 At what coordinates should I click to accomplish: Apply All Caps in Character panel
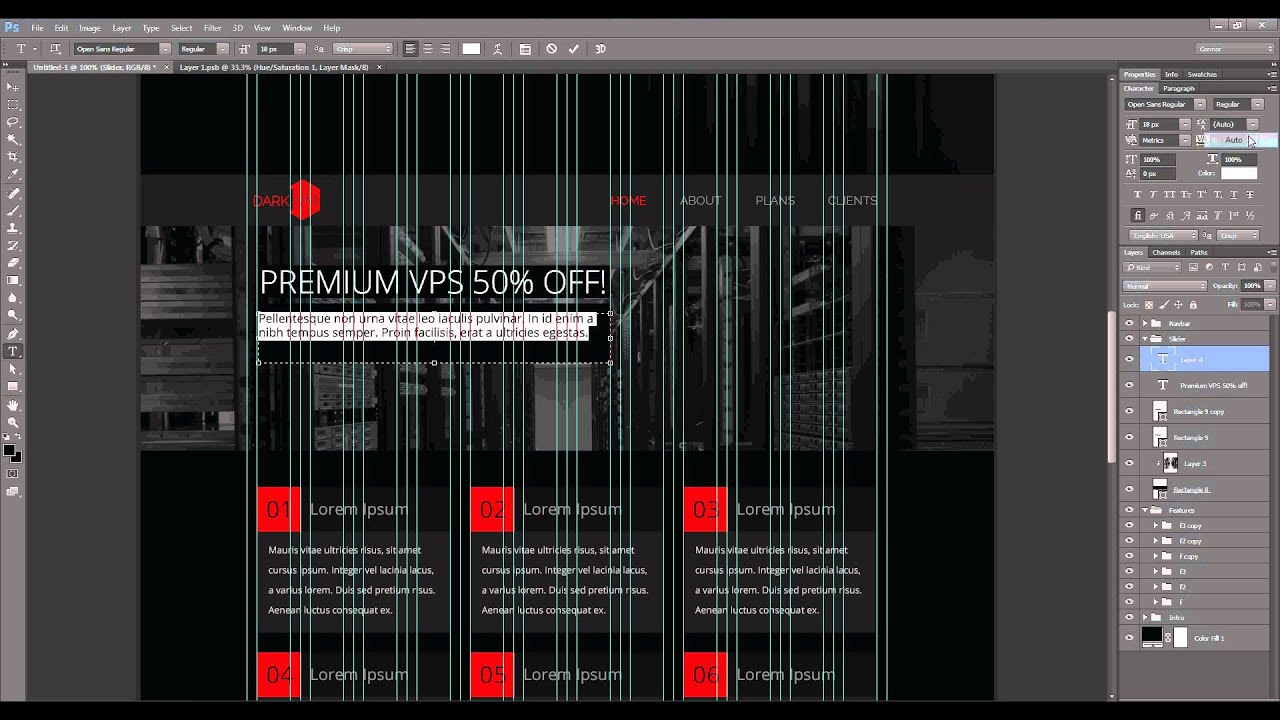1169,194
